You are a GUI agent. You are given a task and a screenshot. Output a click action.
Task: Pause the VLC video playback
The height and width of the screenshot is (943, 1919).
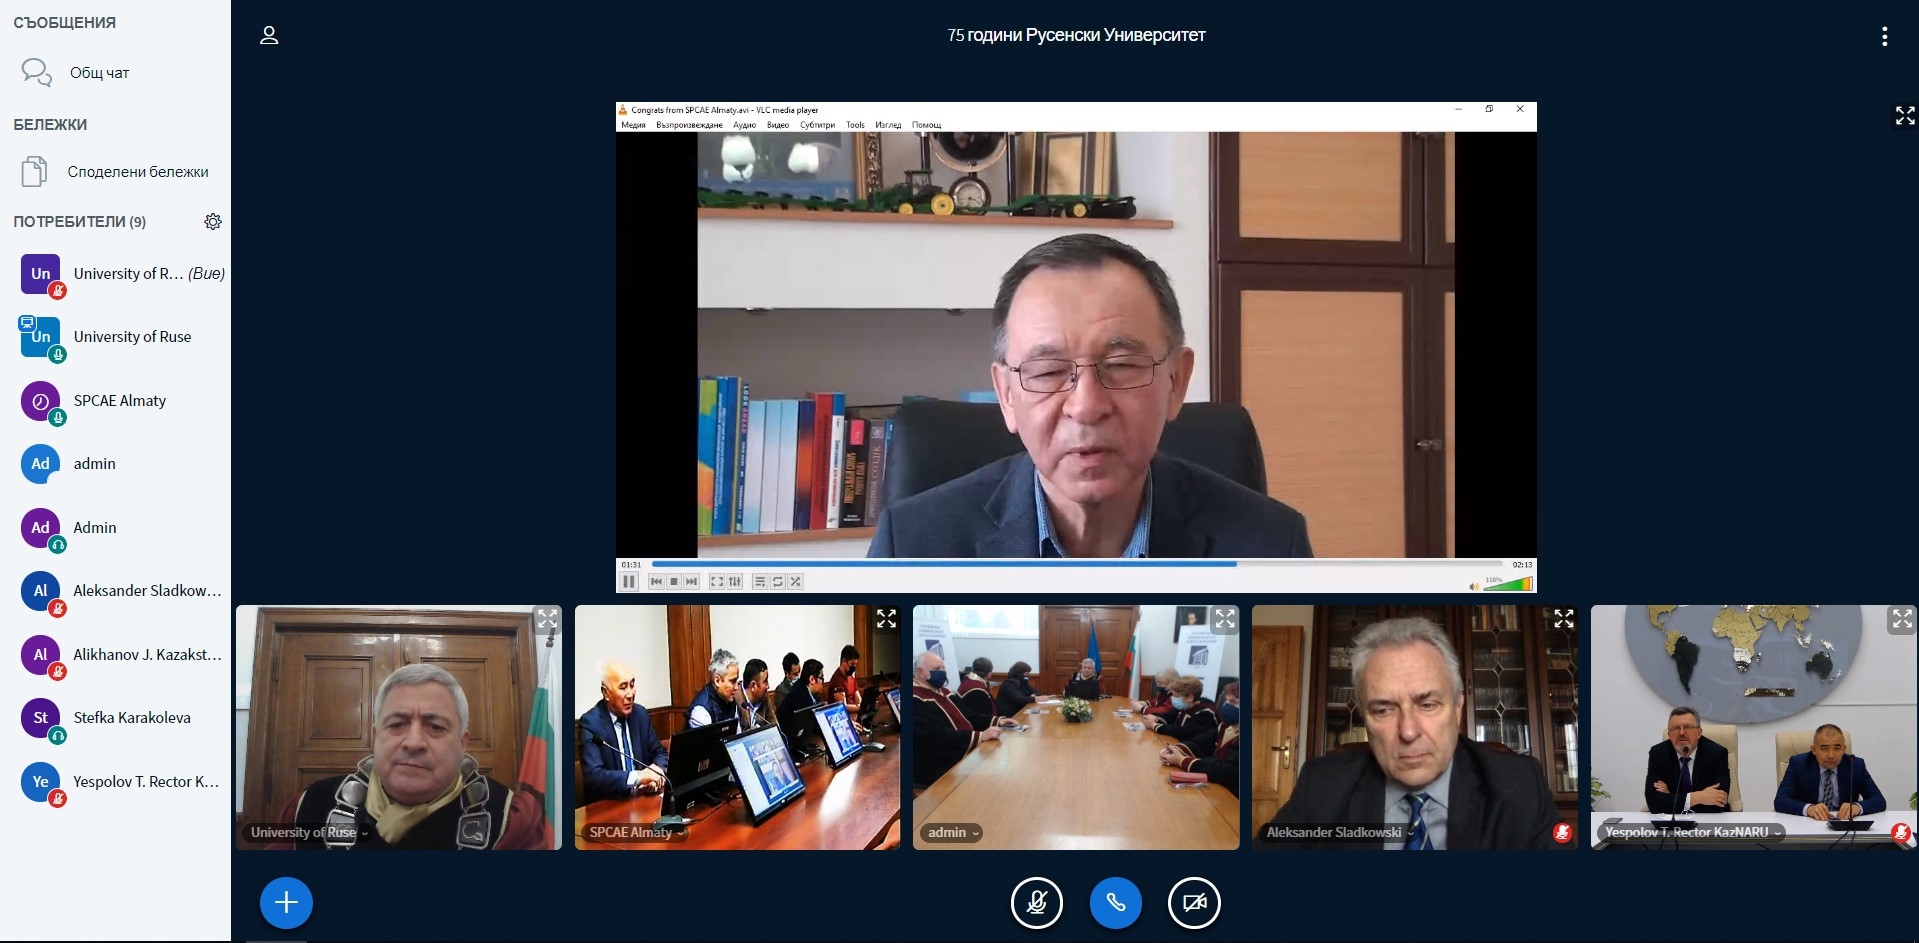pyautogui.click(x=629, y=581)
